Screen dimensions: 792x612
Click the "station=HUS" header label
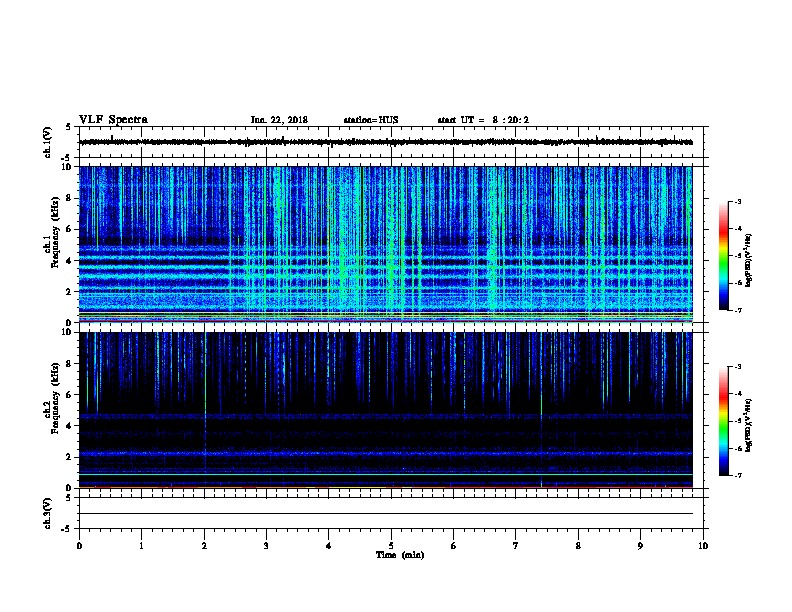tap(371, 120)
